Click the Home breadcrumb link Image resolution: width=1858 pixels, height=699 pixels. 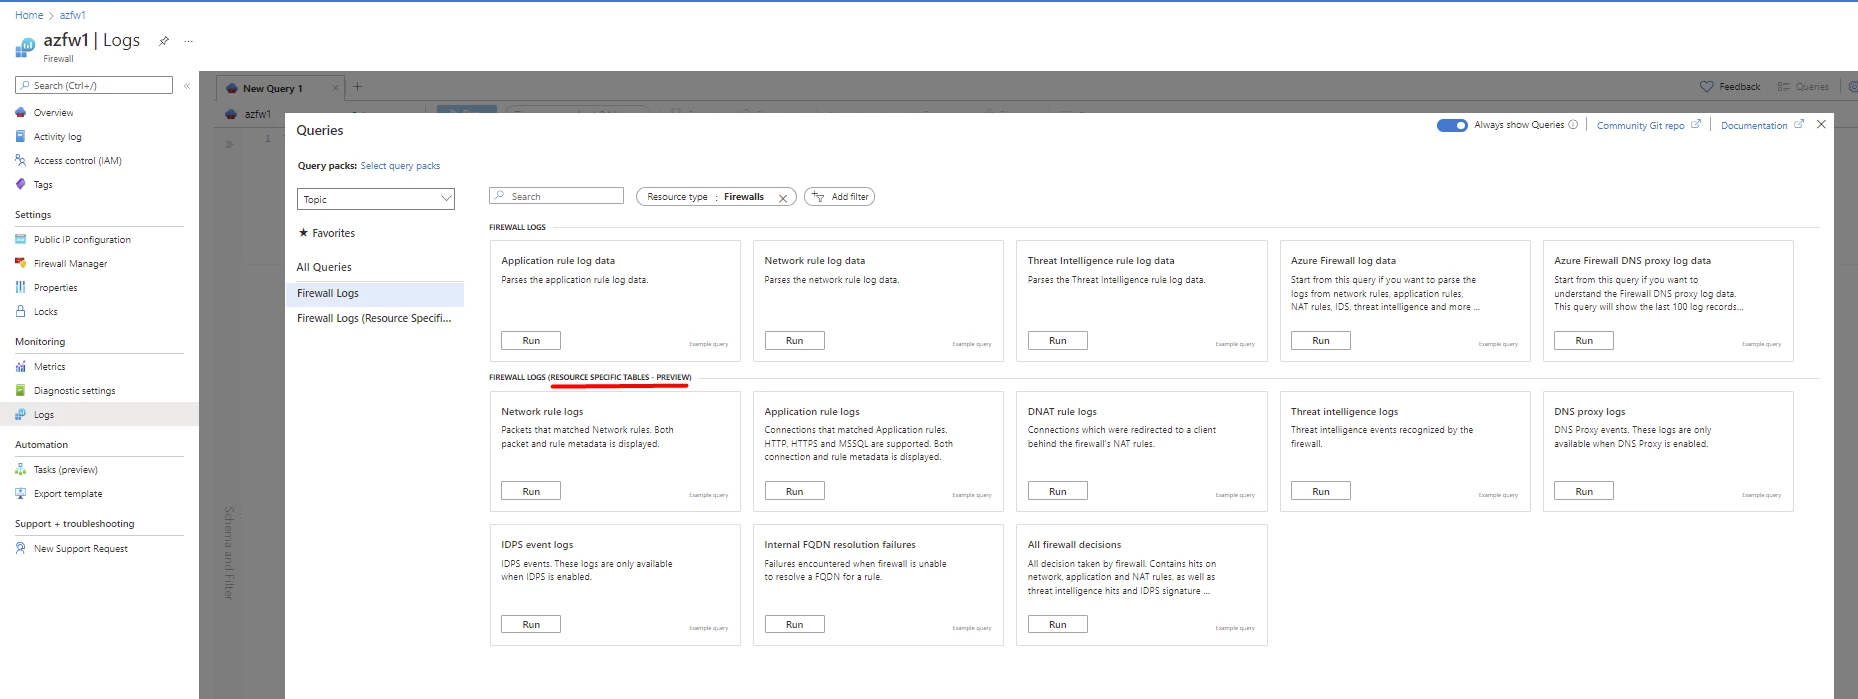point(29,15)
